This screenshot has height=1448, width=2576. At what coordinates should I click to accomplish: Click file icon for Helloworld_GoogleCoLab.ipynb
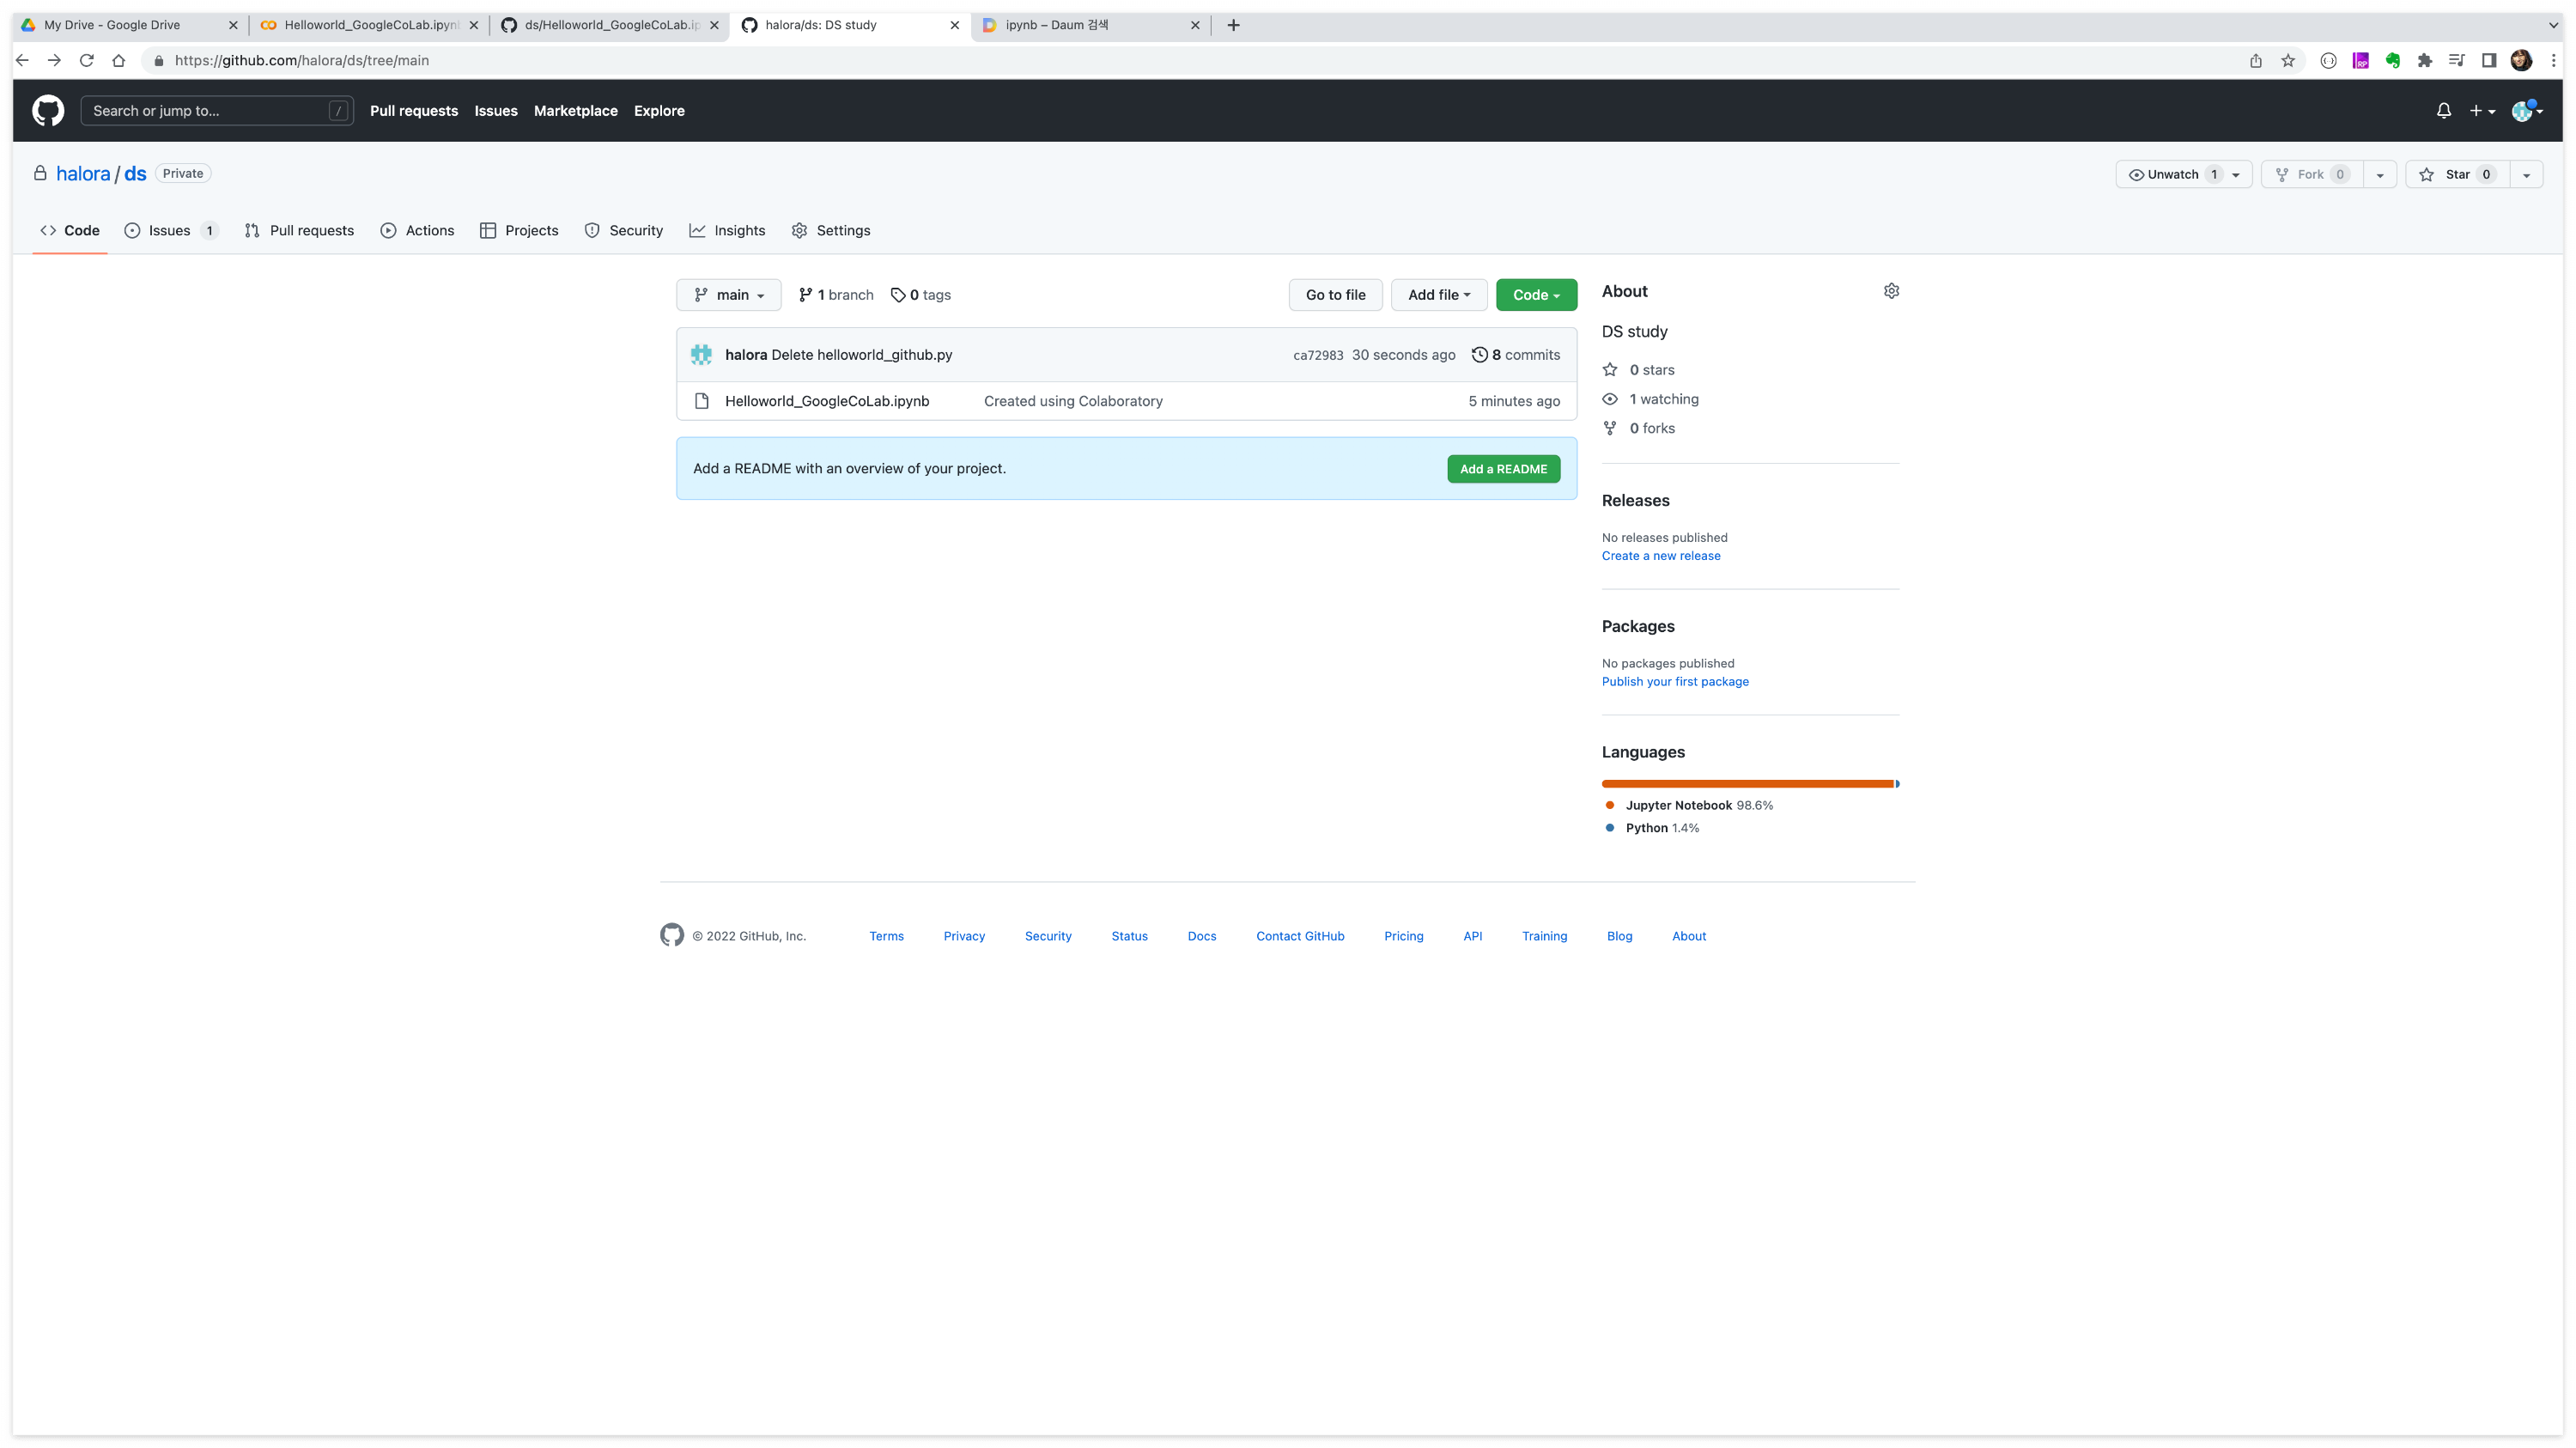[x=702, y=401]
